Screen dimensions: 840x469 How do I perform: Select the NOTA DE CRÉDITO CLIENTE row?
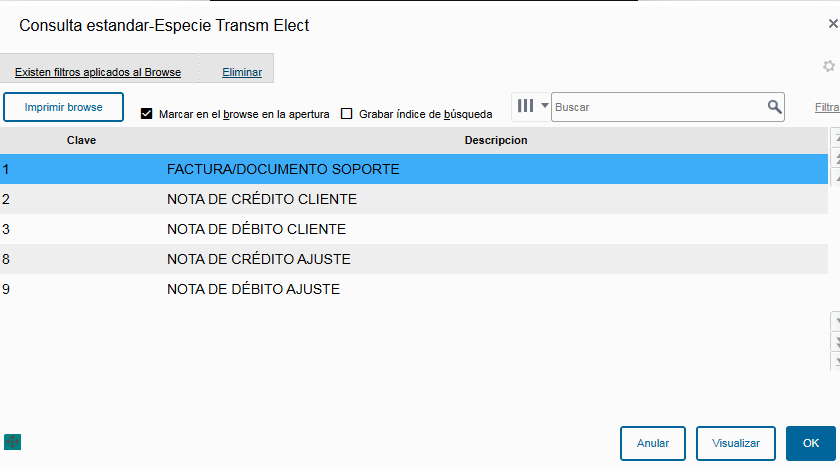262,199
